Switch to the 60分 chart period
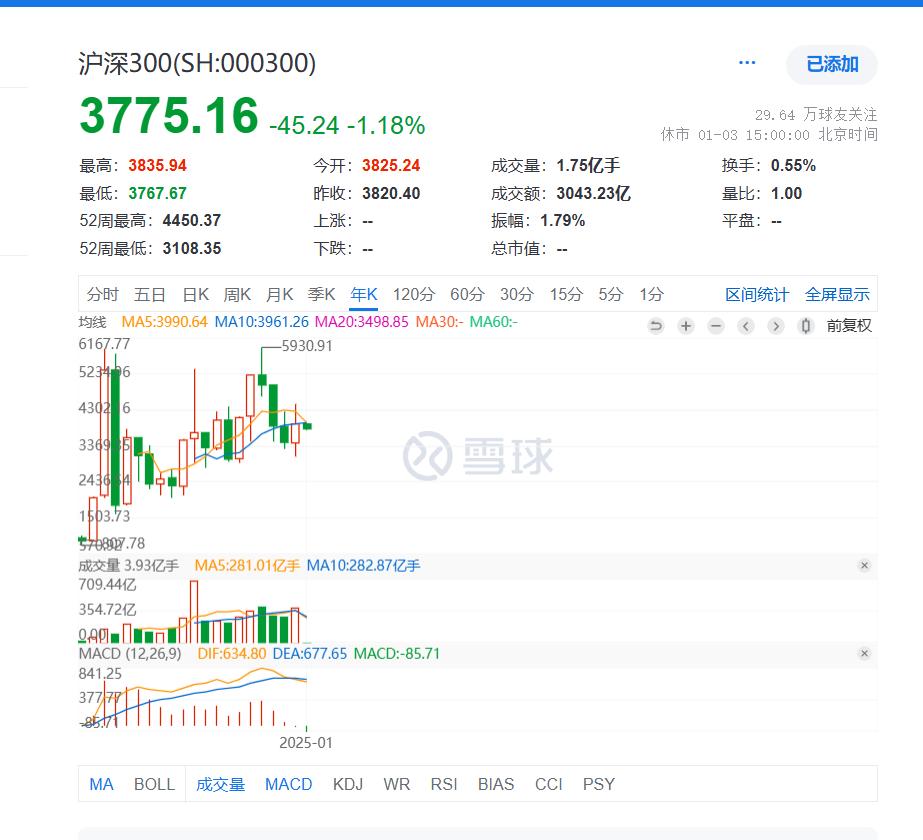The height and width of the screenshot is (840, 923). [466, 294]
